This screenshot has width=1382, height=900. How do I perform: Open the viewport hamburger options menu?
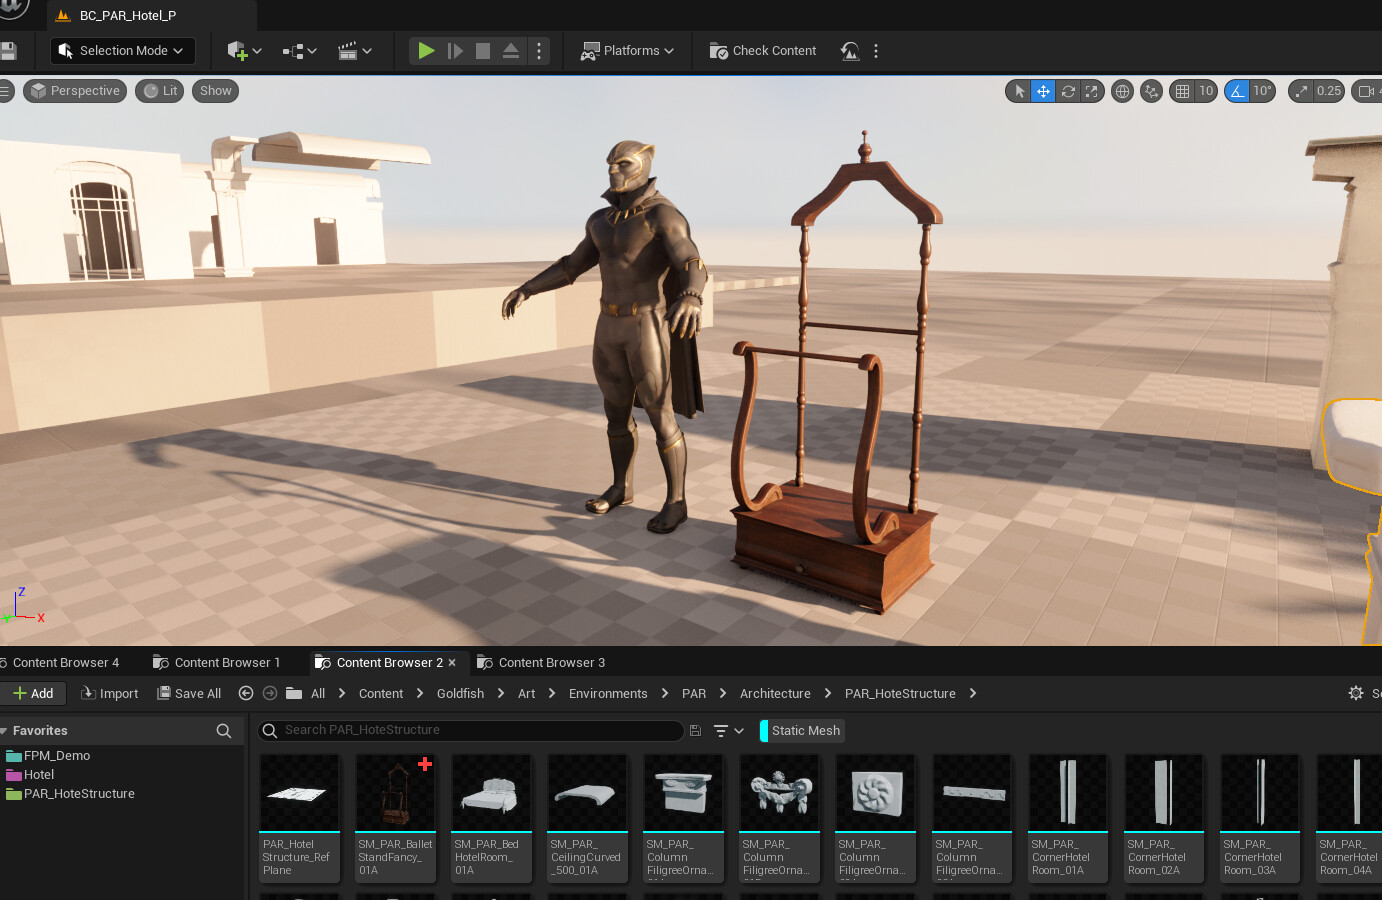click(5, 91)
